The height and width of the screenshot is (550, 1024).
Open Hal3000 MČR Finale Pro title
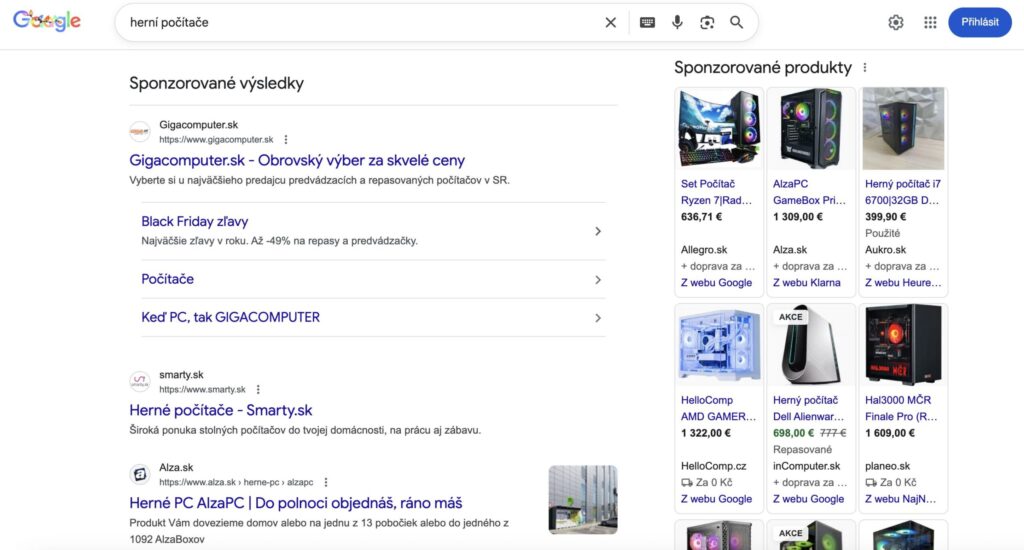tap(901, 408)
